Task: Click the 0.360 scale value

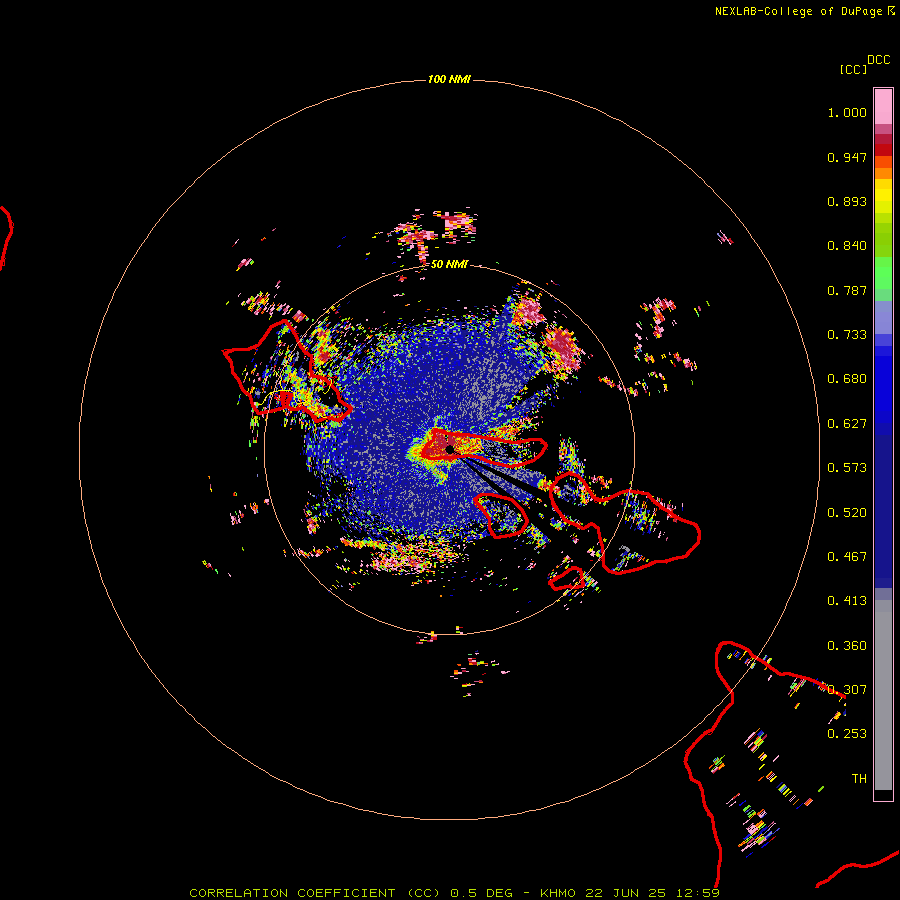Action: coord(847,646)
